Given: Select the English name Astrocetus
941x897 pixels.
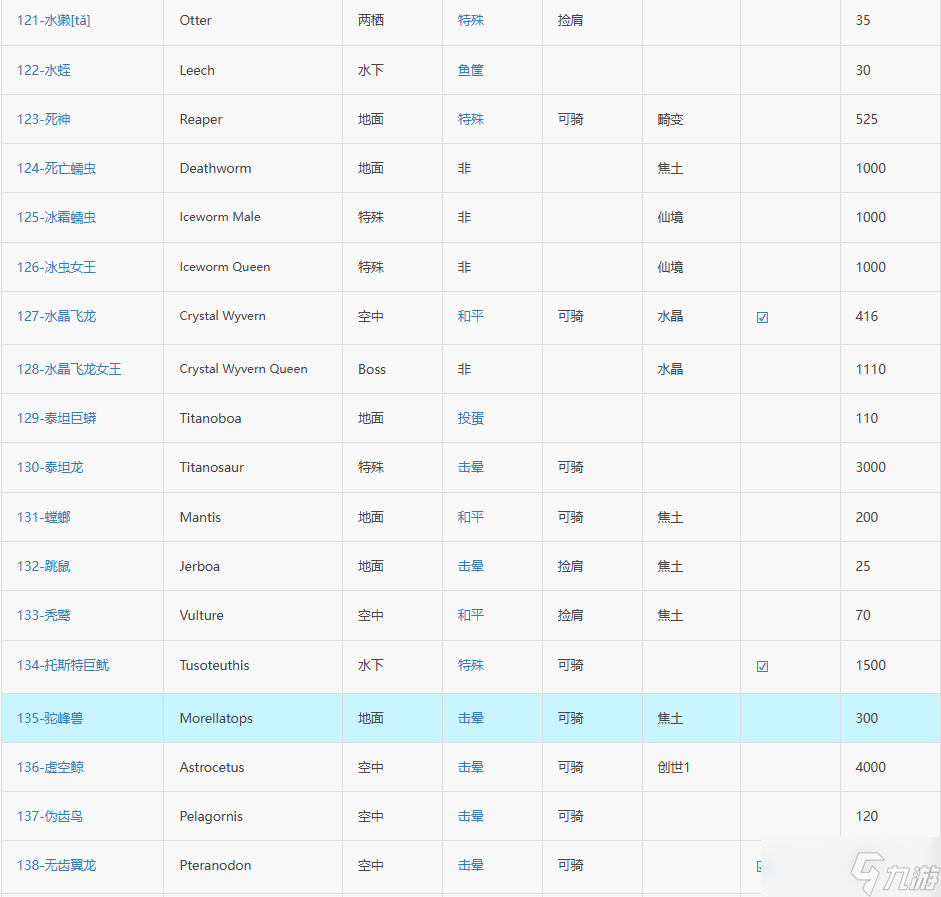Looking at the screenshot, I should click(212, 767).
